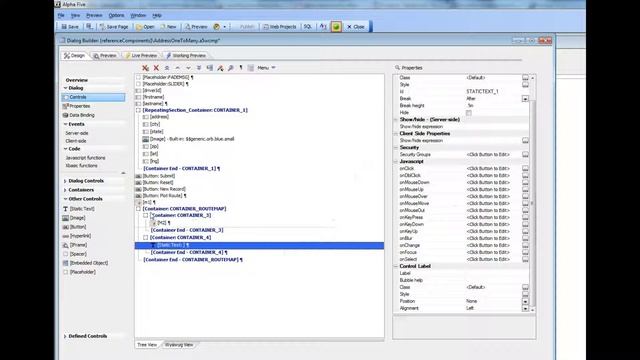Collapse the Dialog section
This screenshot has height=360, width=640.
coord(65,88)
